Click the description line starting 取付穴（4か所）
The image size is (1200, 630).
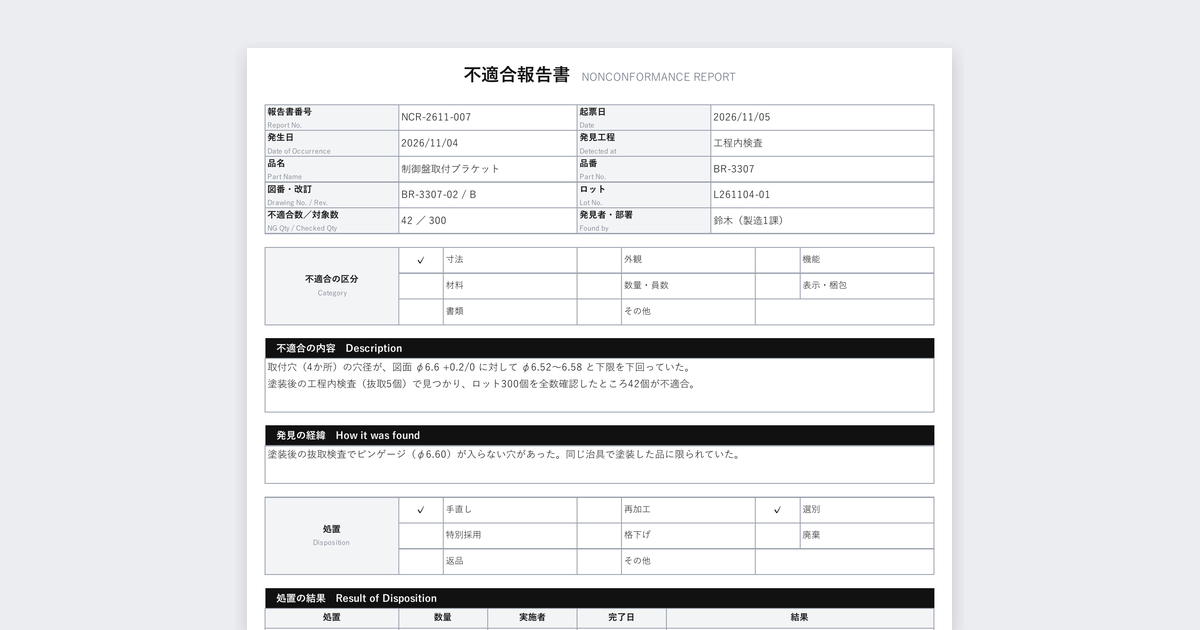480,367
